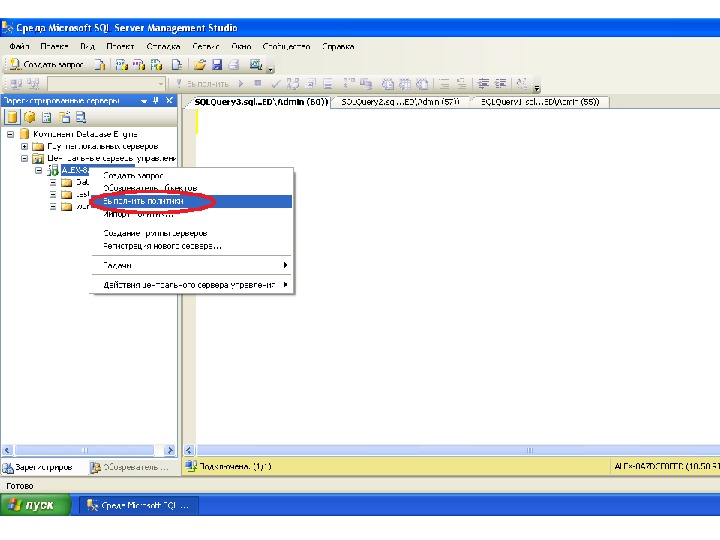Open the standard toolbar options arrow
720x540 pixels.
270,69
